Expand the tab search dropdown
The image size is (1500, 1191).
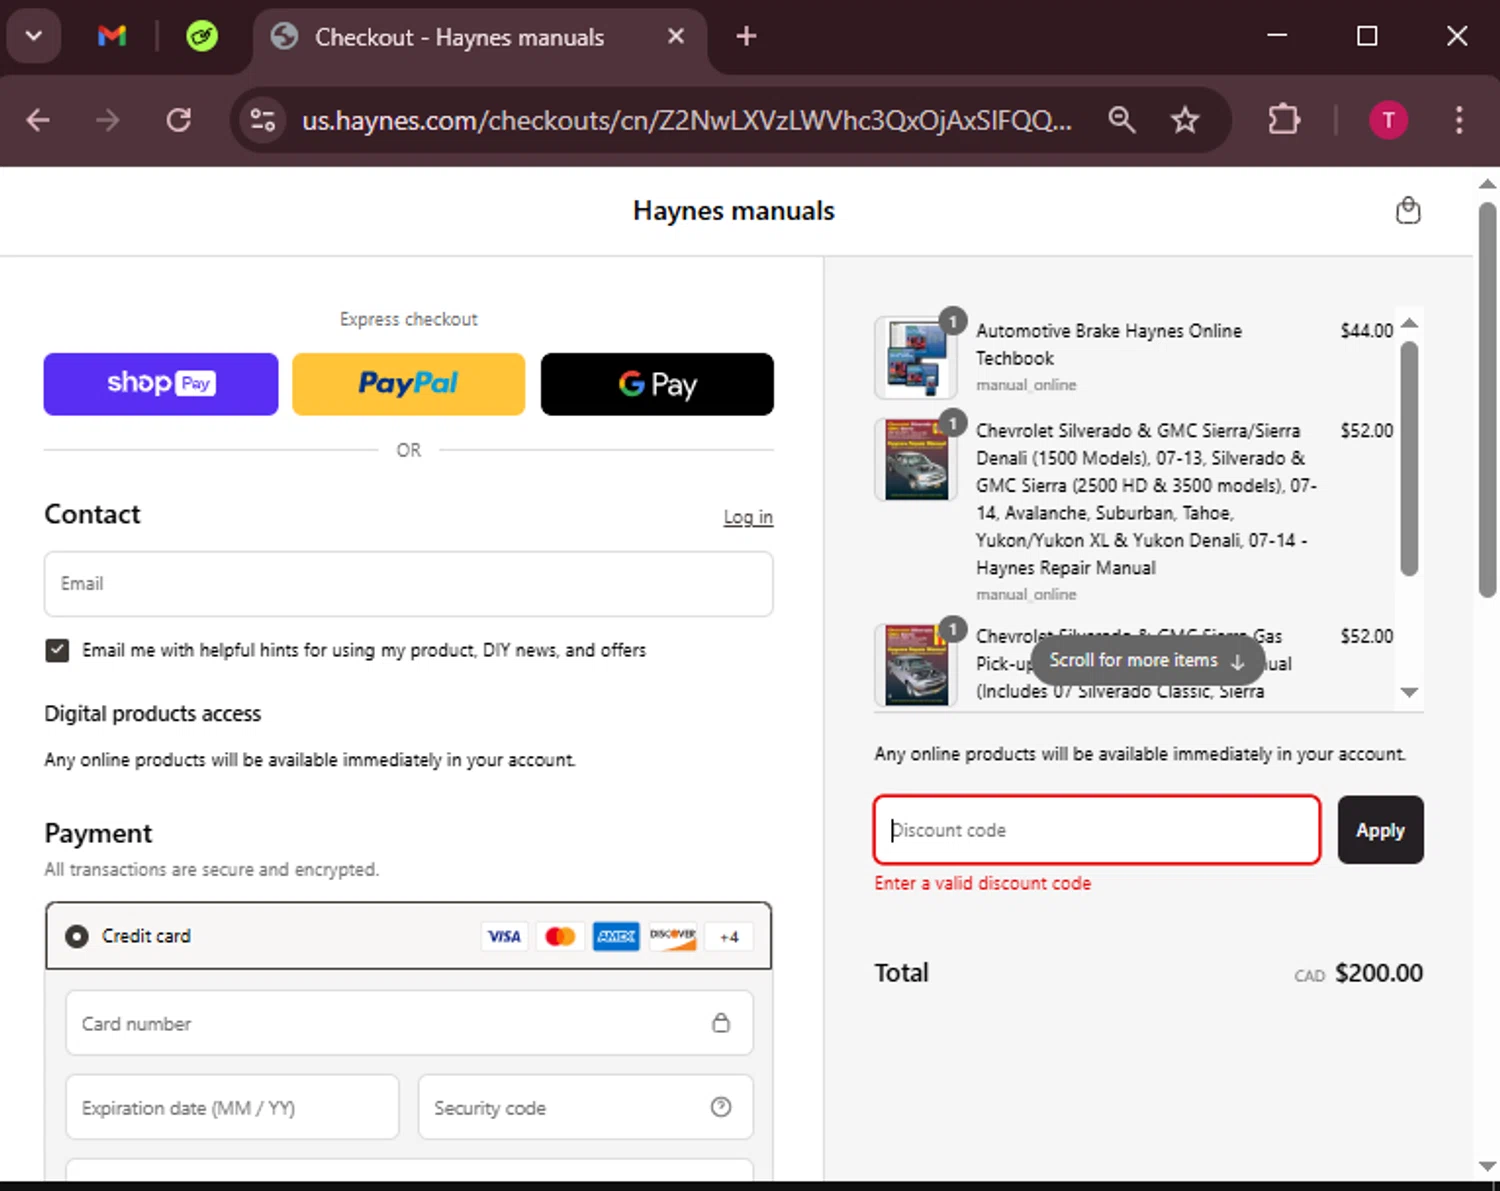pos(34,36)
